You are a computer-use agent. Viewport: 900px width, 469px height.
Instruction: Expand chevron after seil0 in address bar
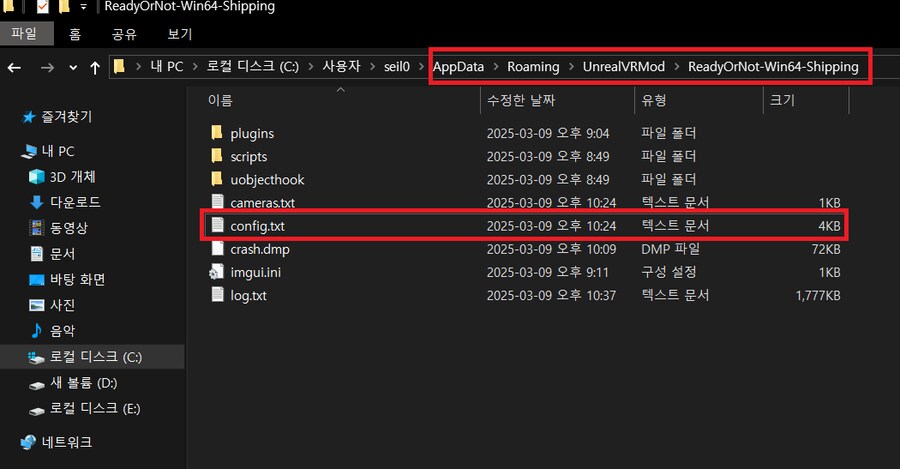pos(422,67)
